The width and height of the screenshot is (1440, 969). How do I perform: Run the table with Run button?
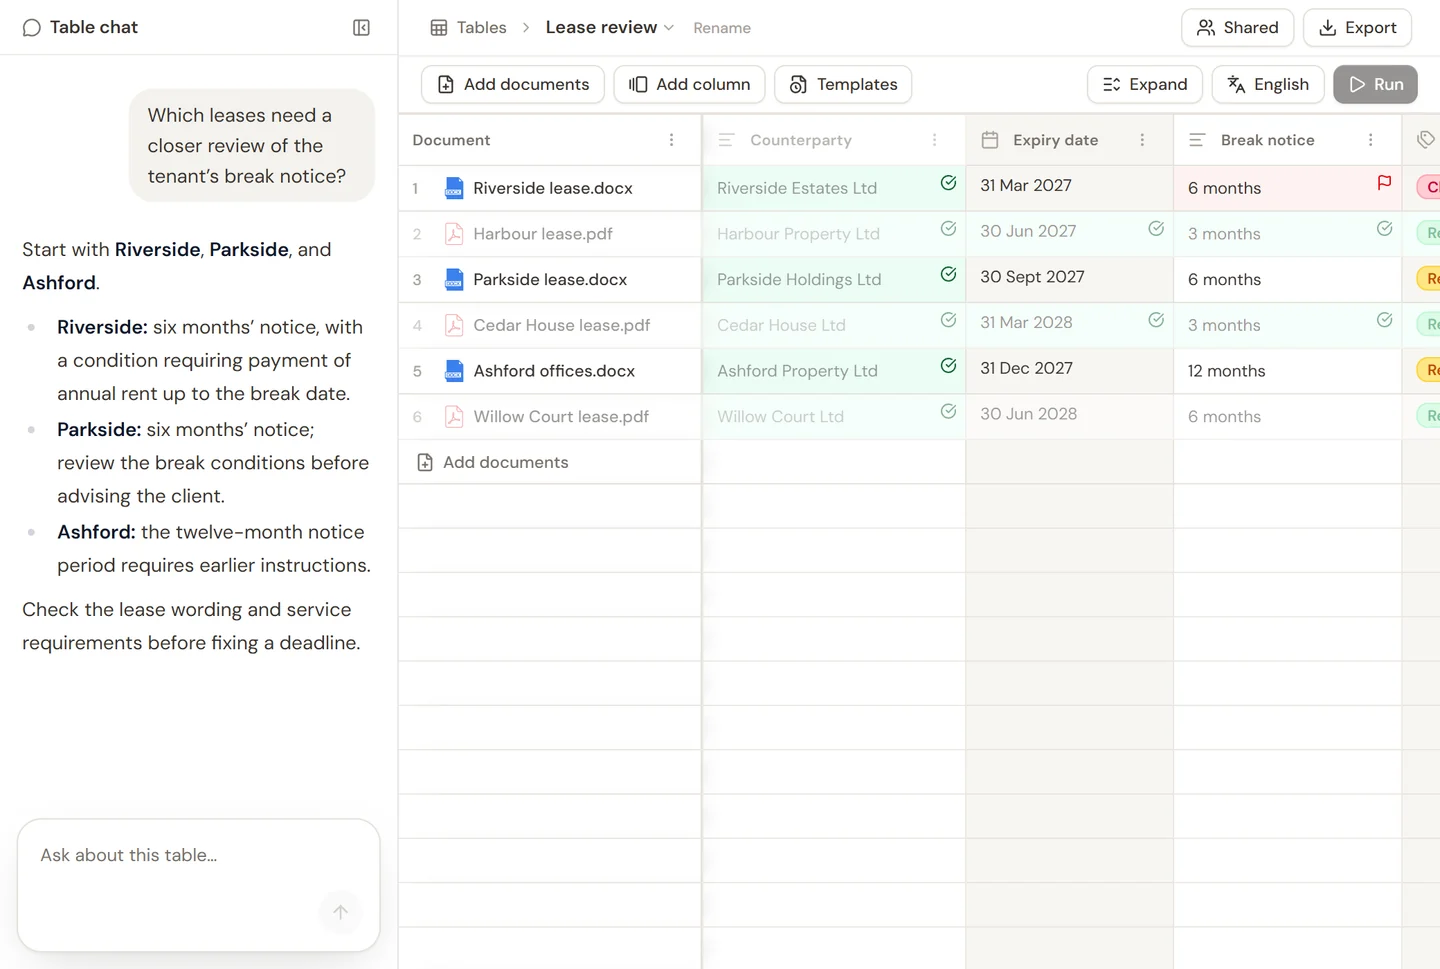(1375, 85)
